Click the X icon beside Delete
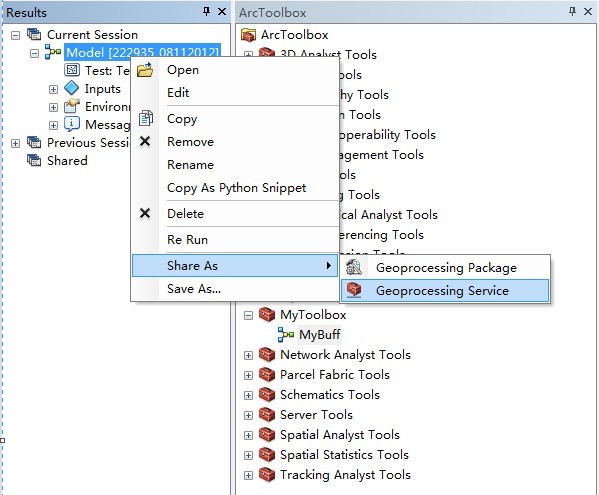This screenshot has width=599, height=495. 145,213
